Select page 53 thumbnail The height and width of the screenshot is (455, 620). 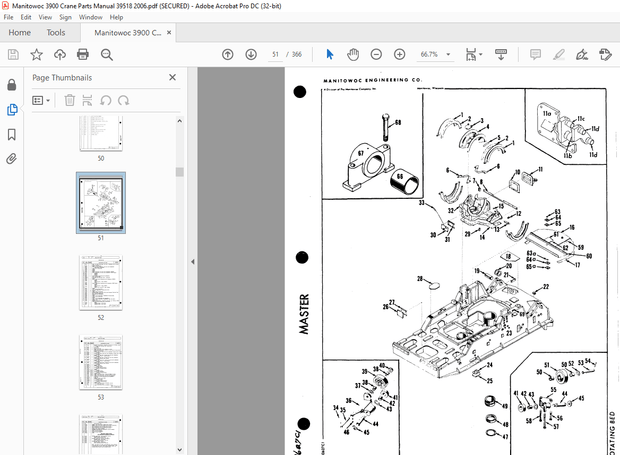tap(101, 362)
